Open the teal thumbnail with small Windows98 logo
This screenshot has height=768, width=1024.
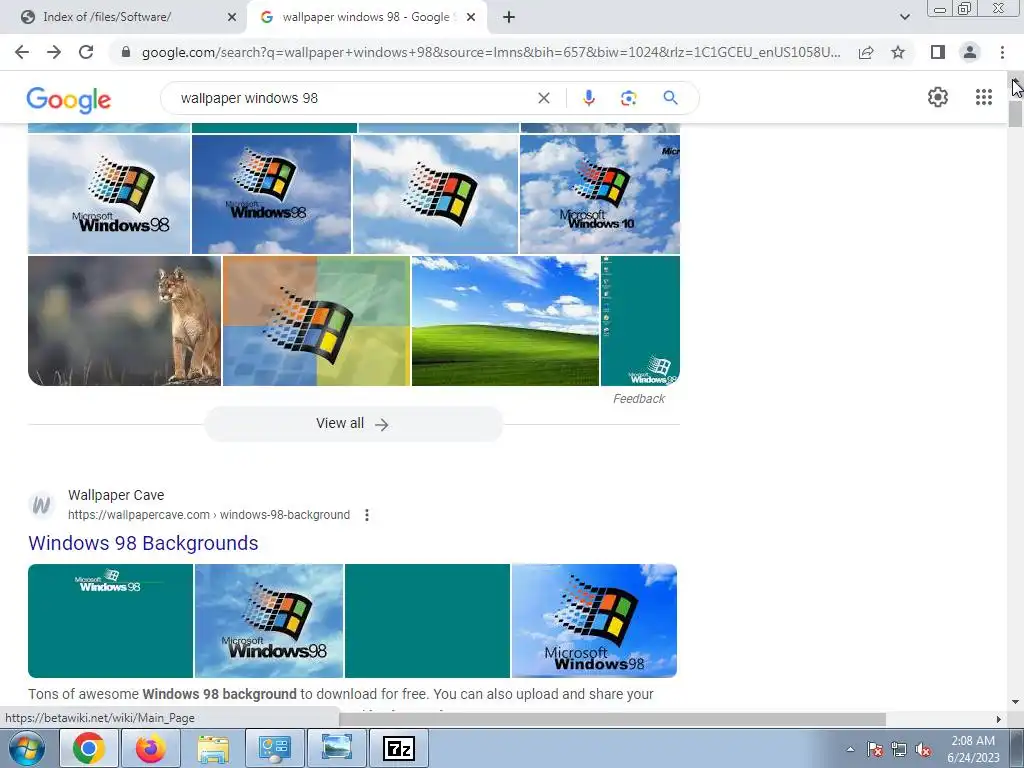tap(110, 621)
